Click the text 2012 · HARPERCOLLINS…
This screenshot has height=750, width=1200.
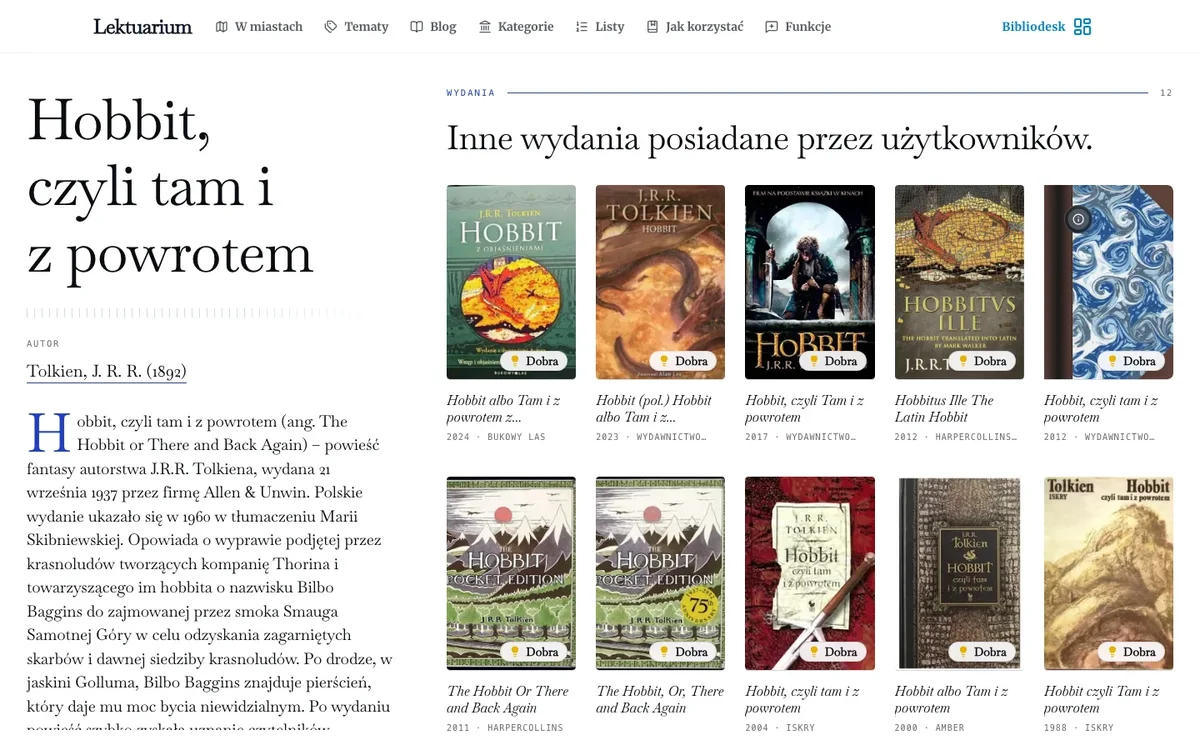coord(956,437)
